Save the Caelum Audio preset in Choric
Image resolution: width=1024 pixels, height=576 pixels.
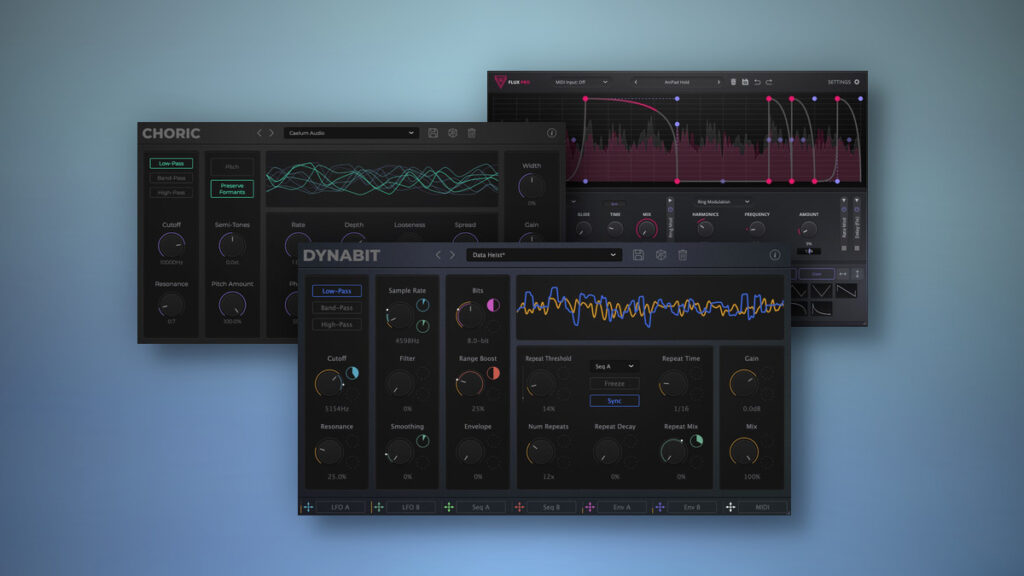click(x=433, y=133)
